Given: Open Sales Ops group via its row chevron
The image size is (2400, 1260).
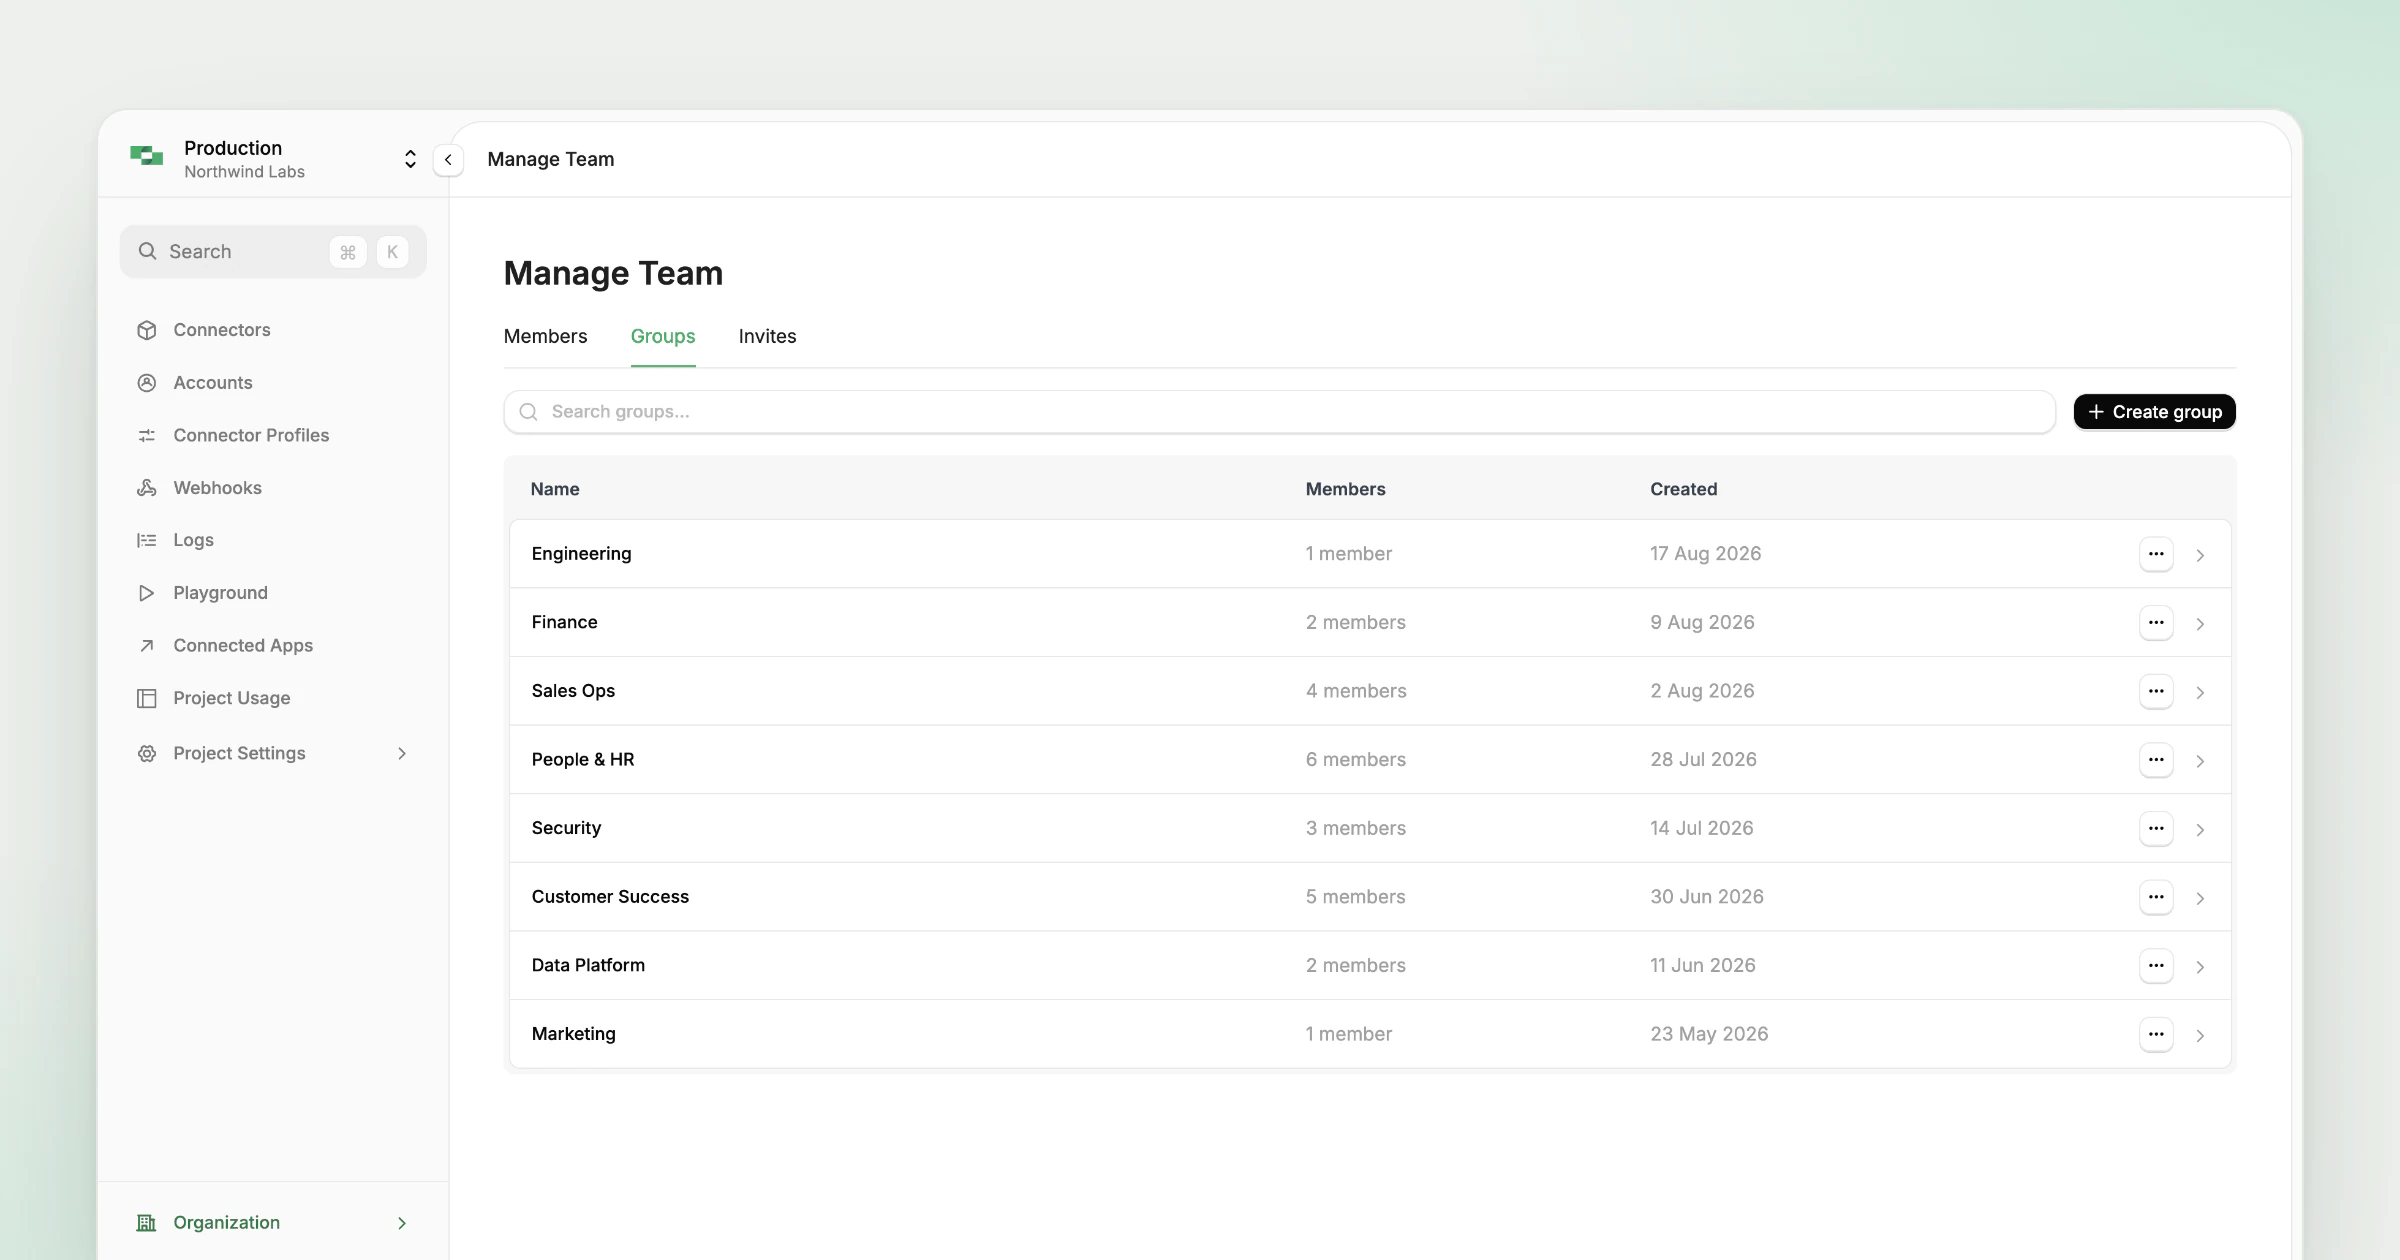Looking at the screenshot, I should pyautogui.click(x=2200, y=692).
